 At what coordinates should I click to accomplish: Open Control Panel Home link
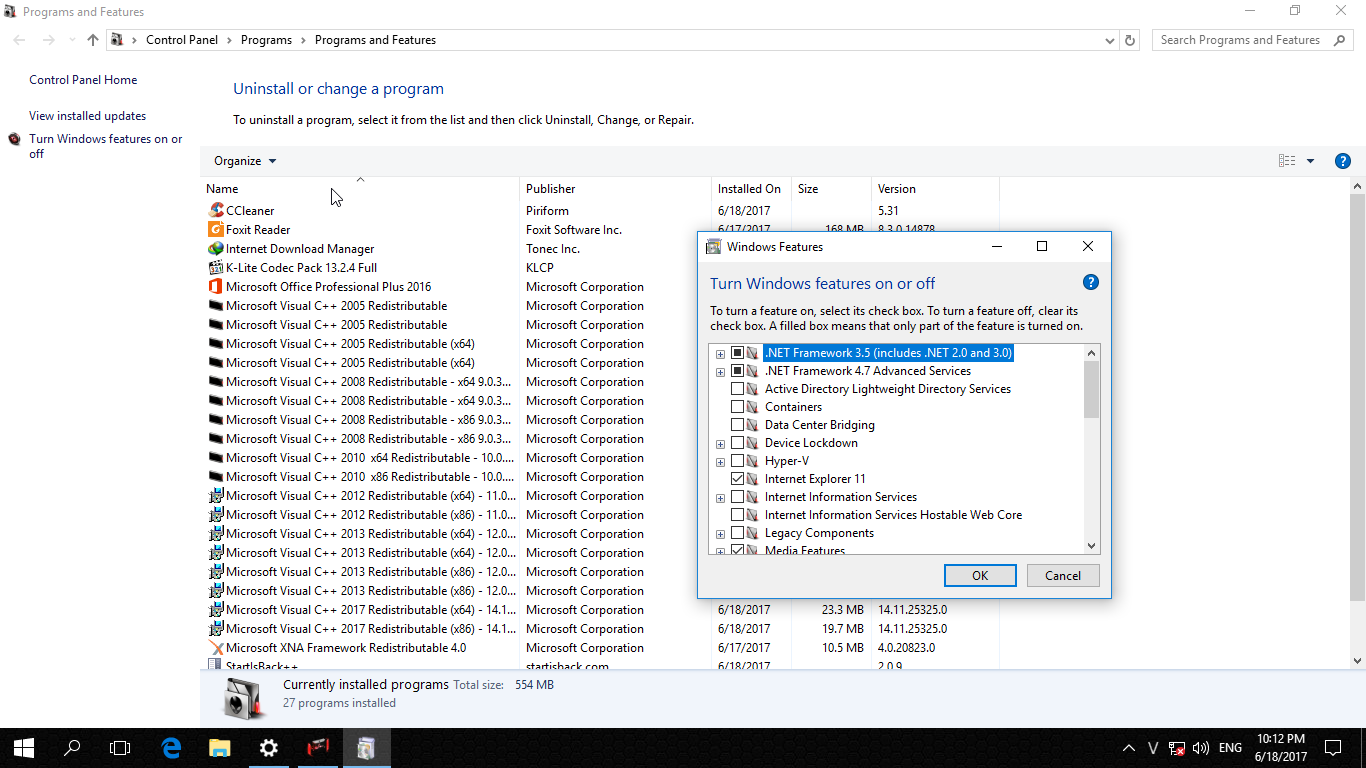pyautogui.click(x=83, y=80)
